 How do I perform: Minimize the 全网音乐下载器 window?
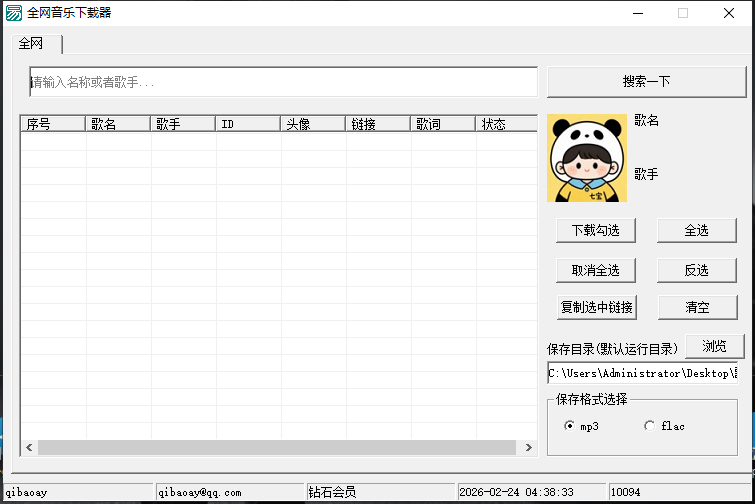pyautogui.click(x=638, y=13)
